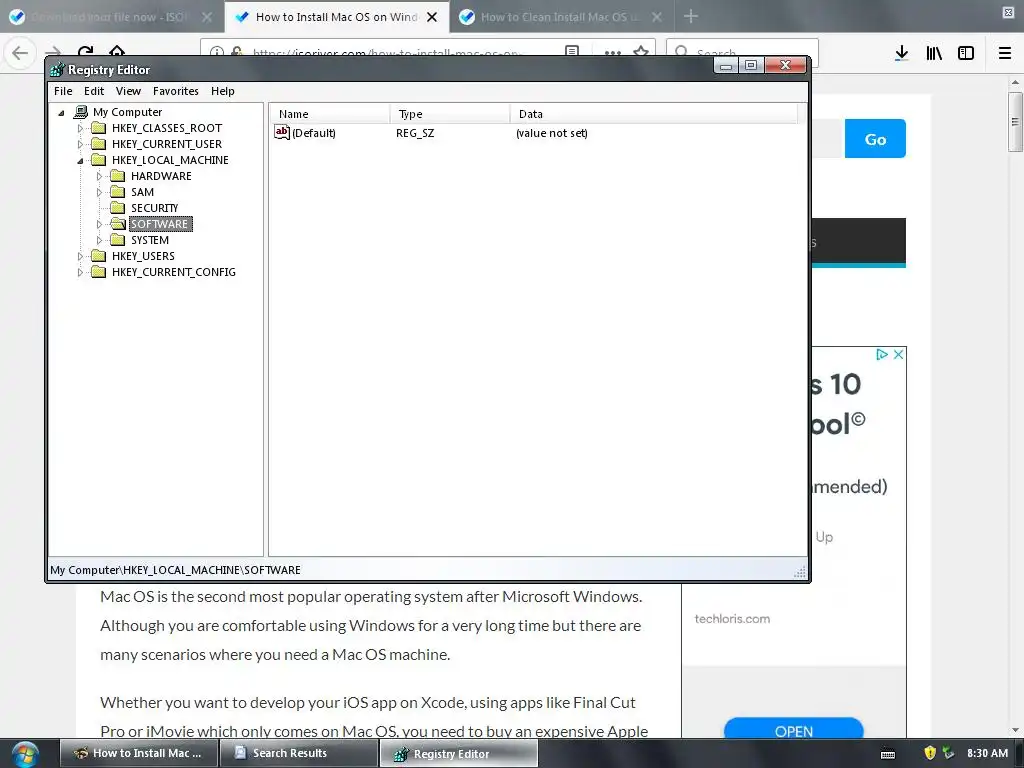This screenshot has height=768, width=1024.
Task: Expand the SAM subkey
Action: tap(99, 193)
